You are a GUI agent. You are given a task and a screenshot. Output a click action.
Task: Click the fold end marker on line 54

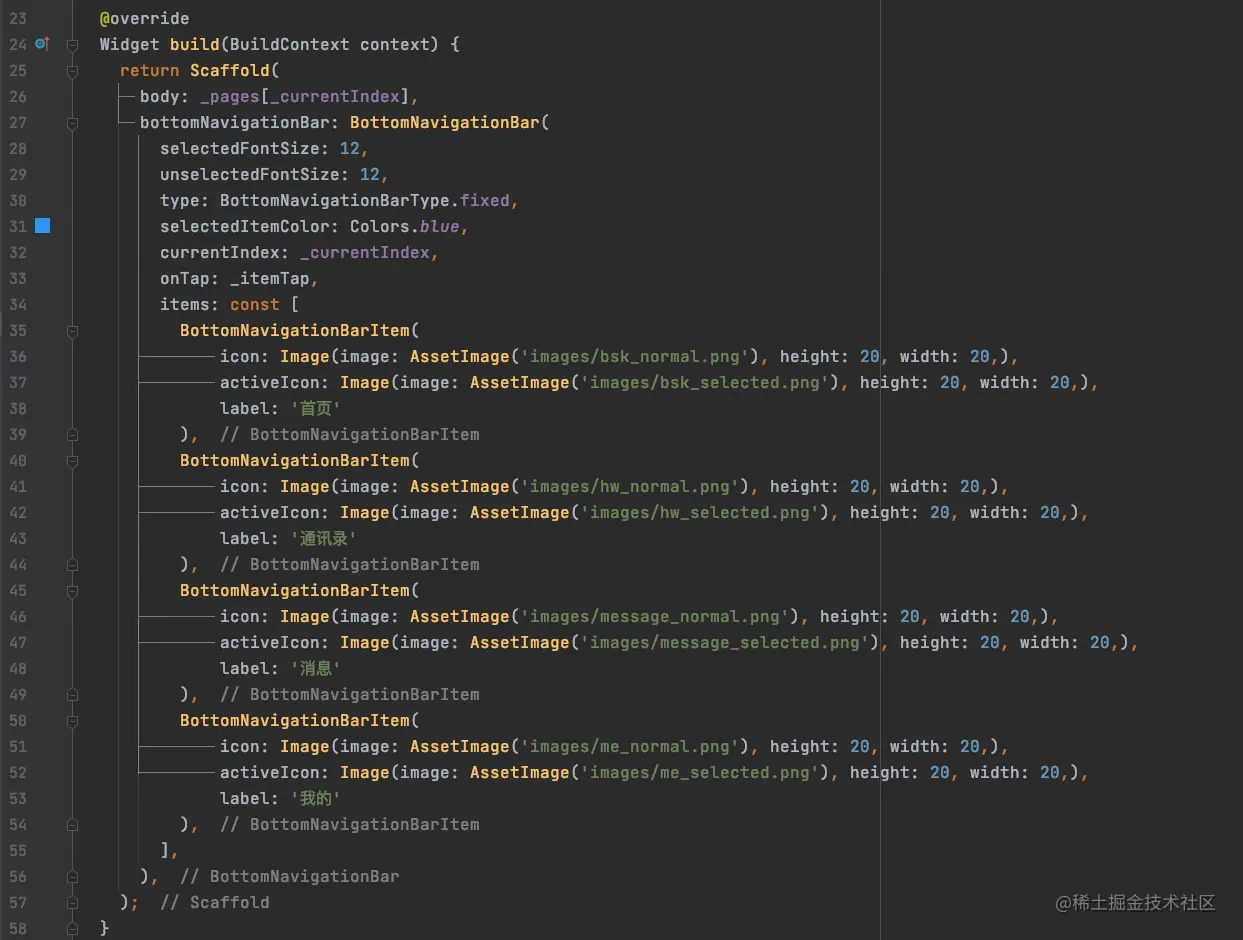click(72, 825)
